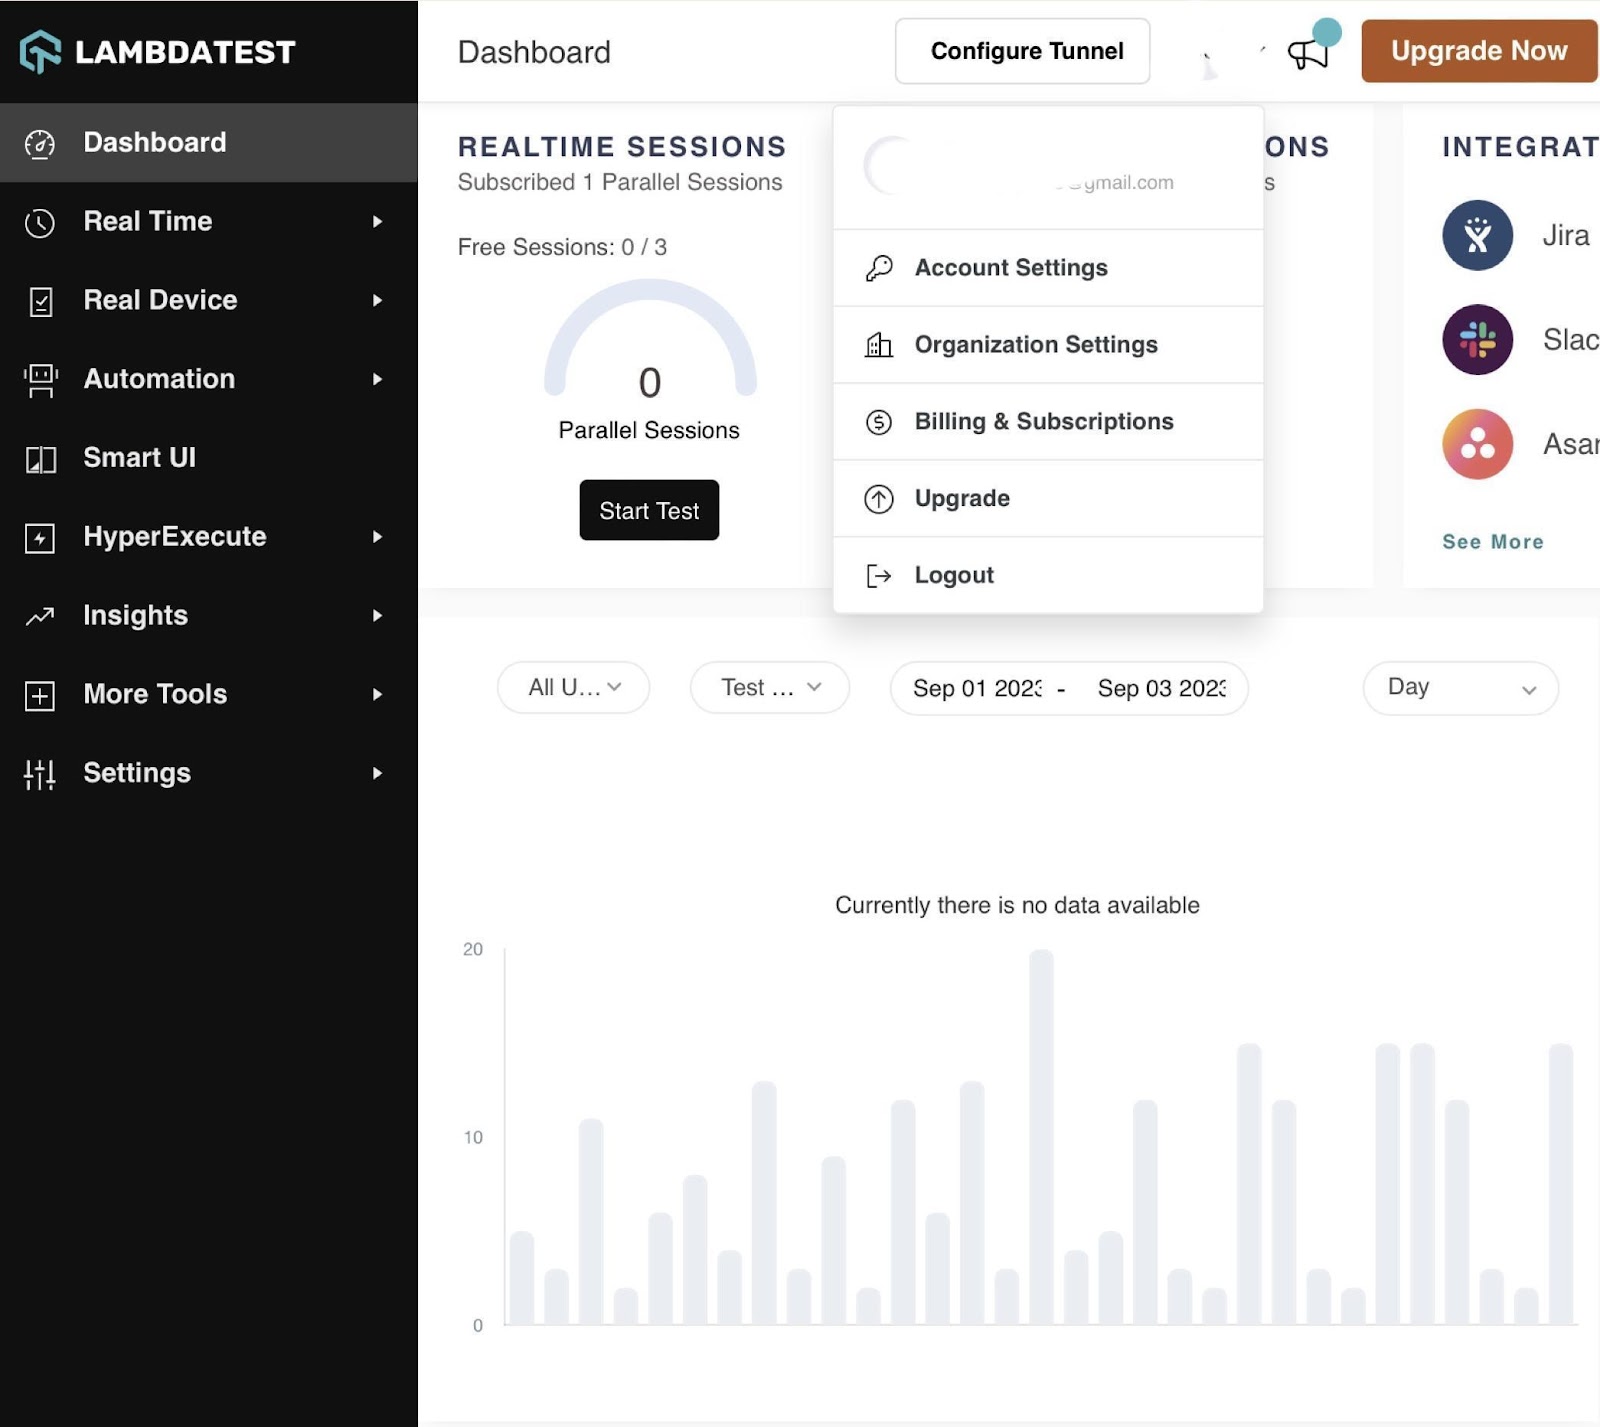Click the Free Sessions: 0 / 3 text
The height and width of the screenshot is (1427, 1600).
562,247
